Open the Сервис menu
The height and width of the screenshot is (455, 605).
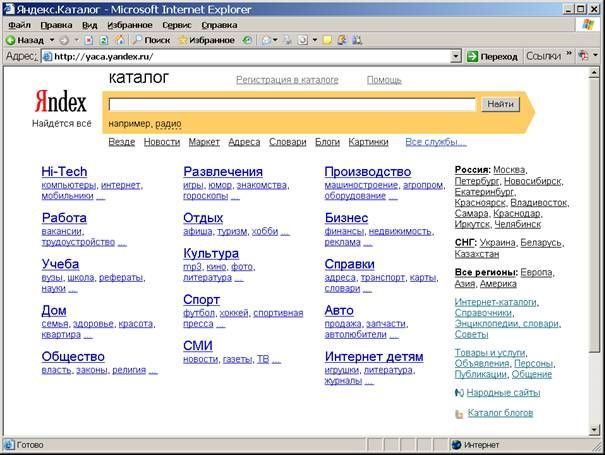click(x=177, y=25)
